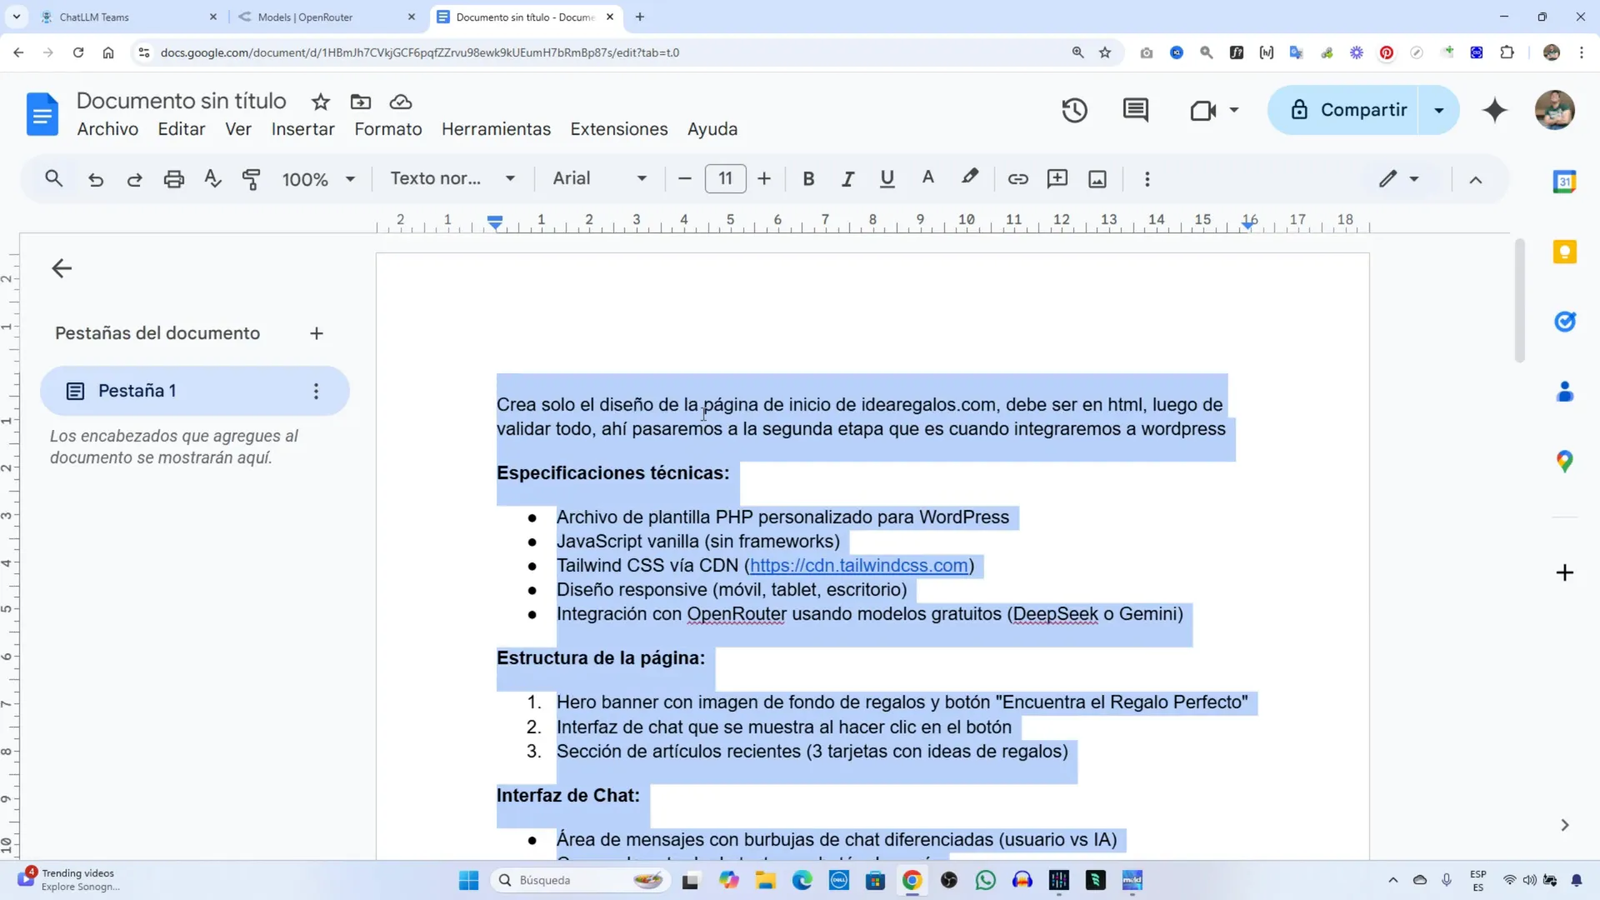Image resolution: width=1600 pixels, height=900 pixels.
Task: Select the Paint format tool
Action: point(250,179)
